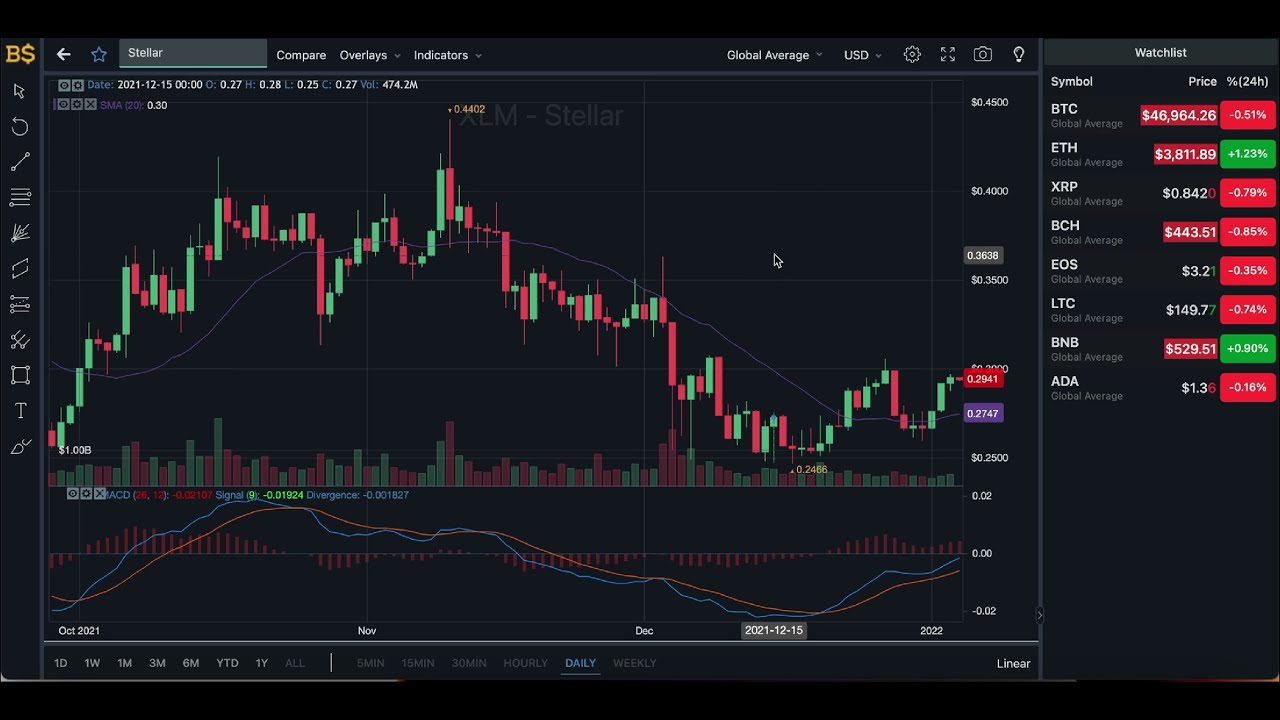Select the 1Y time range

(x=261, y=663)
